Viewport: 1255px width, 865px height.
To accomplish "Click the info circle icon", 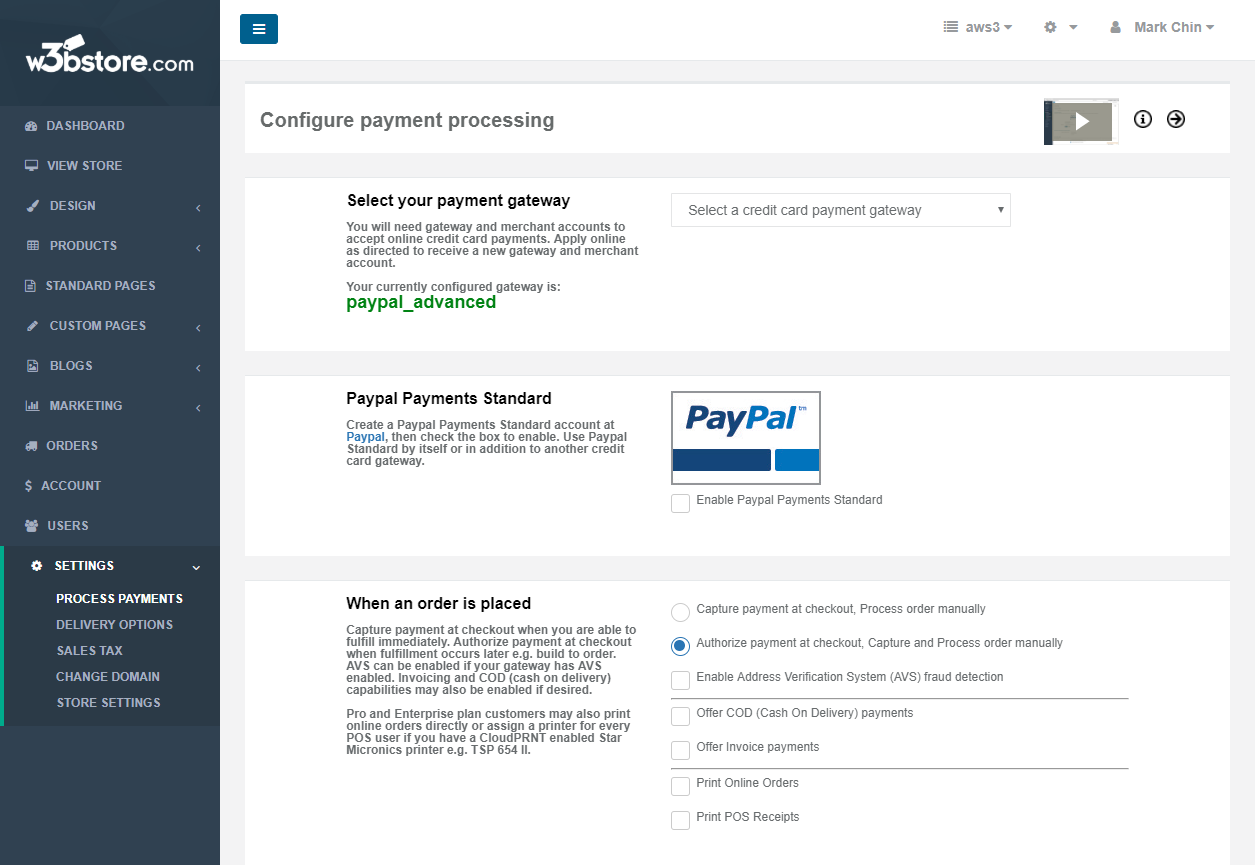I will pos(1143,119).
